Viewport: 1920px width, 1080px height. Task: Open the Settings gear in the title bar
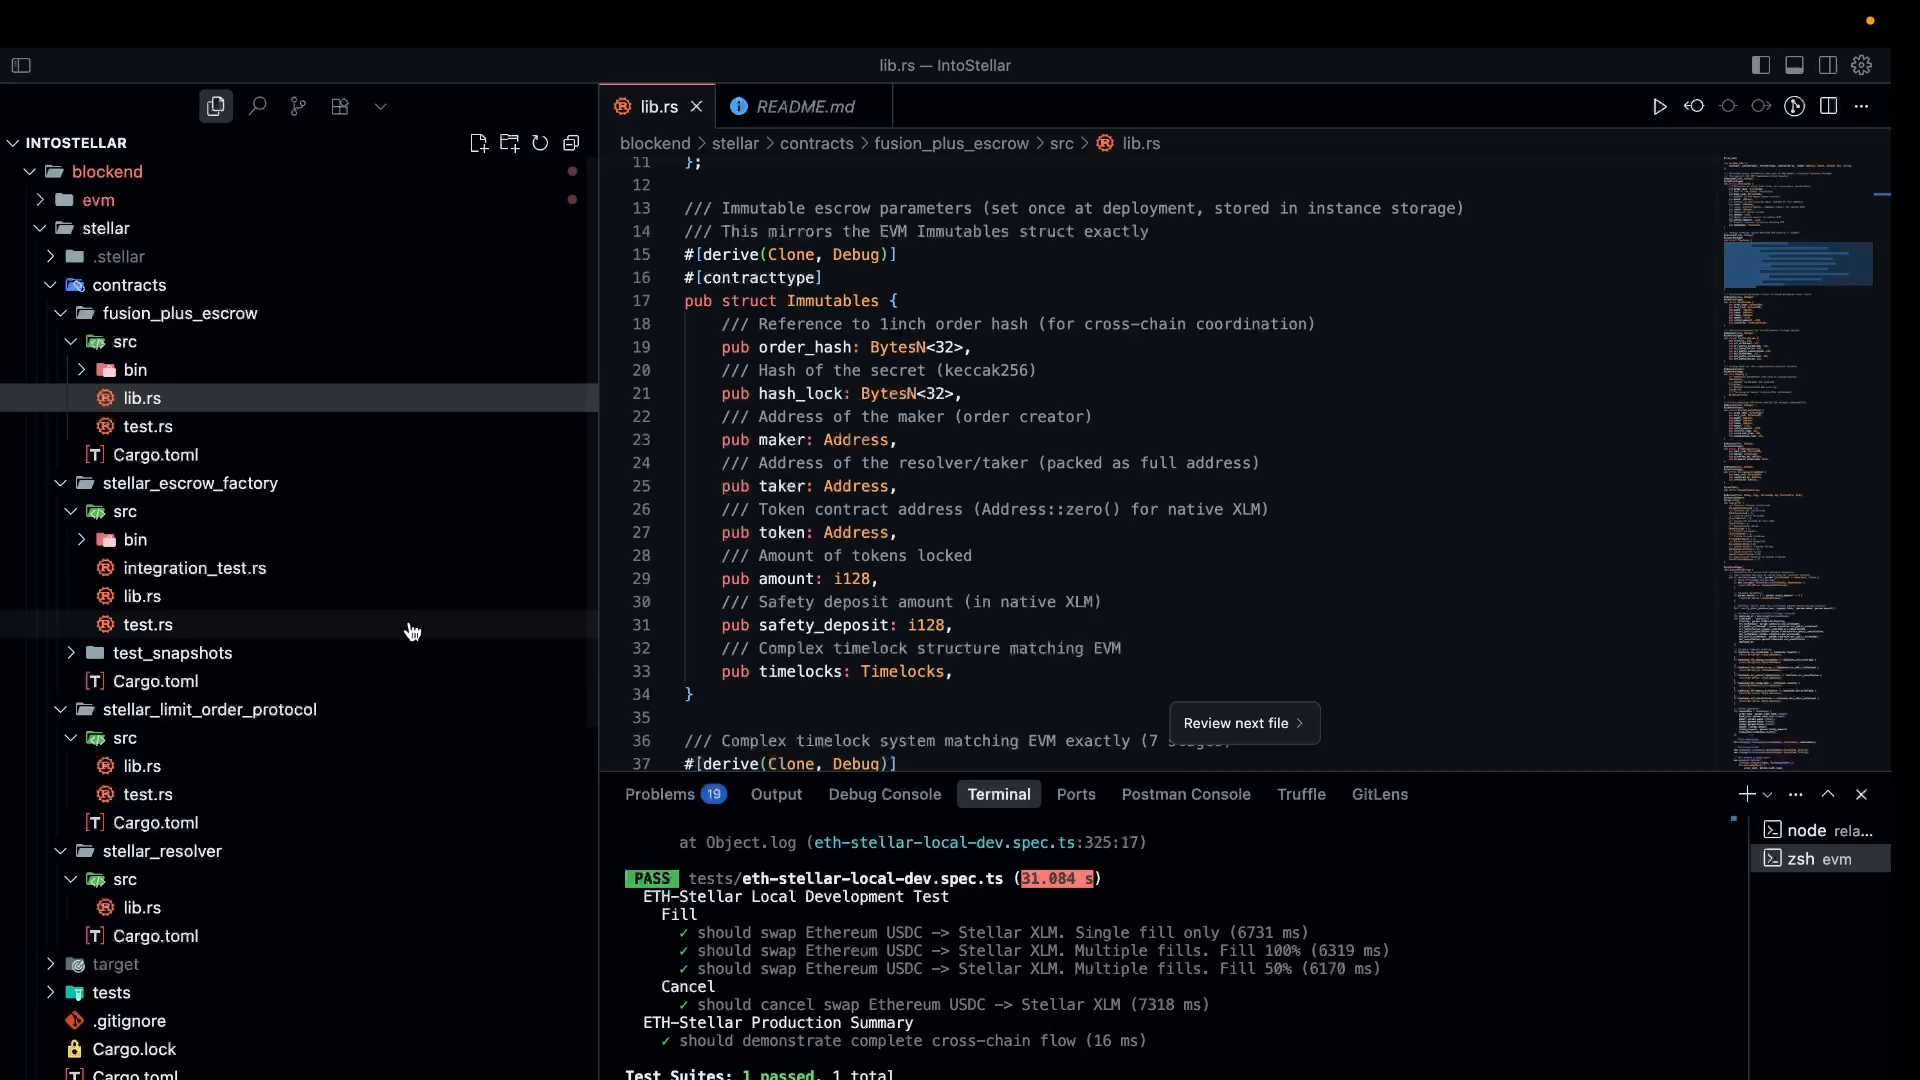tap(1862, 65)
